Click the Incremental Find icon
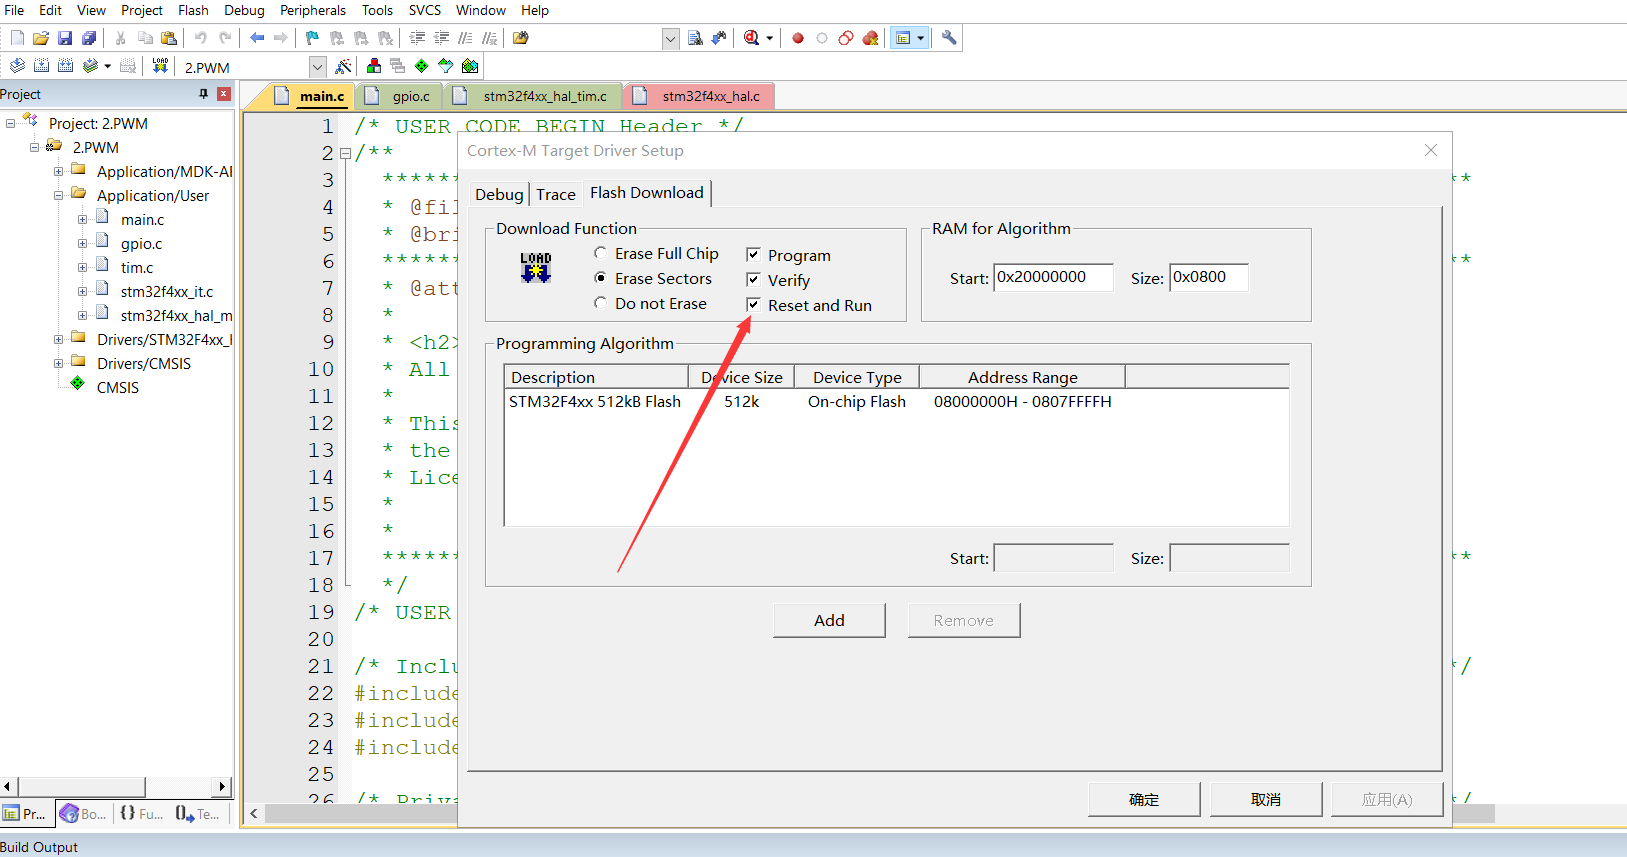The image size is (1627, 857). [719, 38]
